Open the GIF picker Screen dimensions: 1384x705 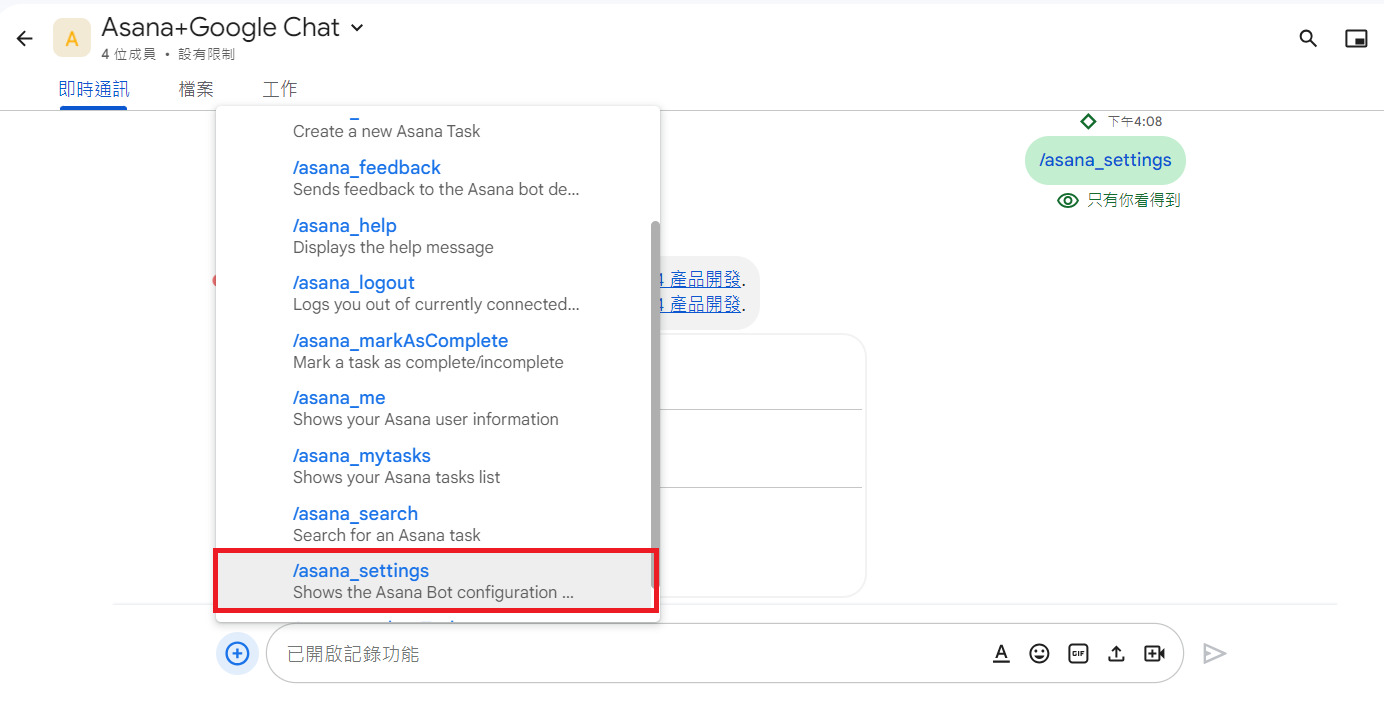tap(1078, 654)
